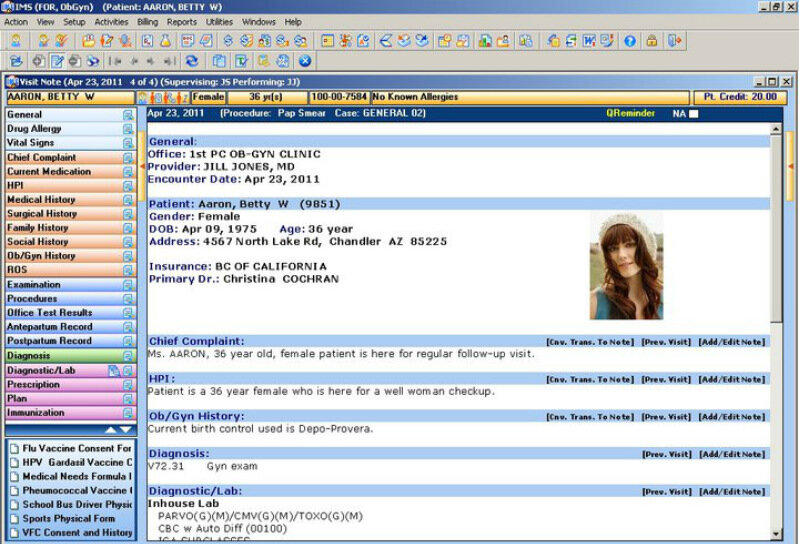Check the Sports Physical Form box
The image size is (799, 544).
pos(14,519)
